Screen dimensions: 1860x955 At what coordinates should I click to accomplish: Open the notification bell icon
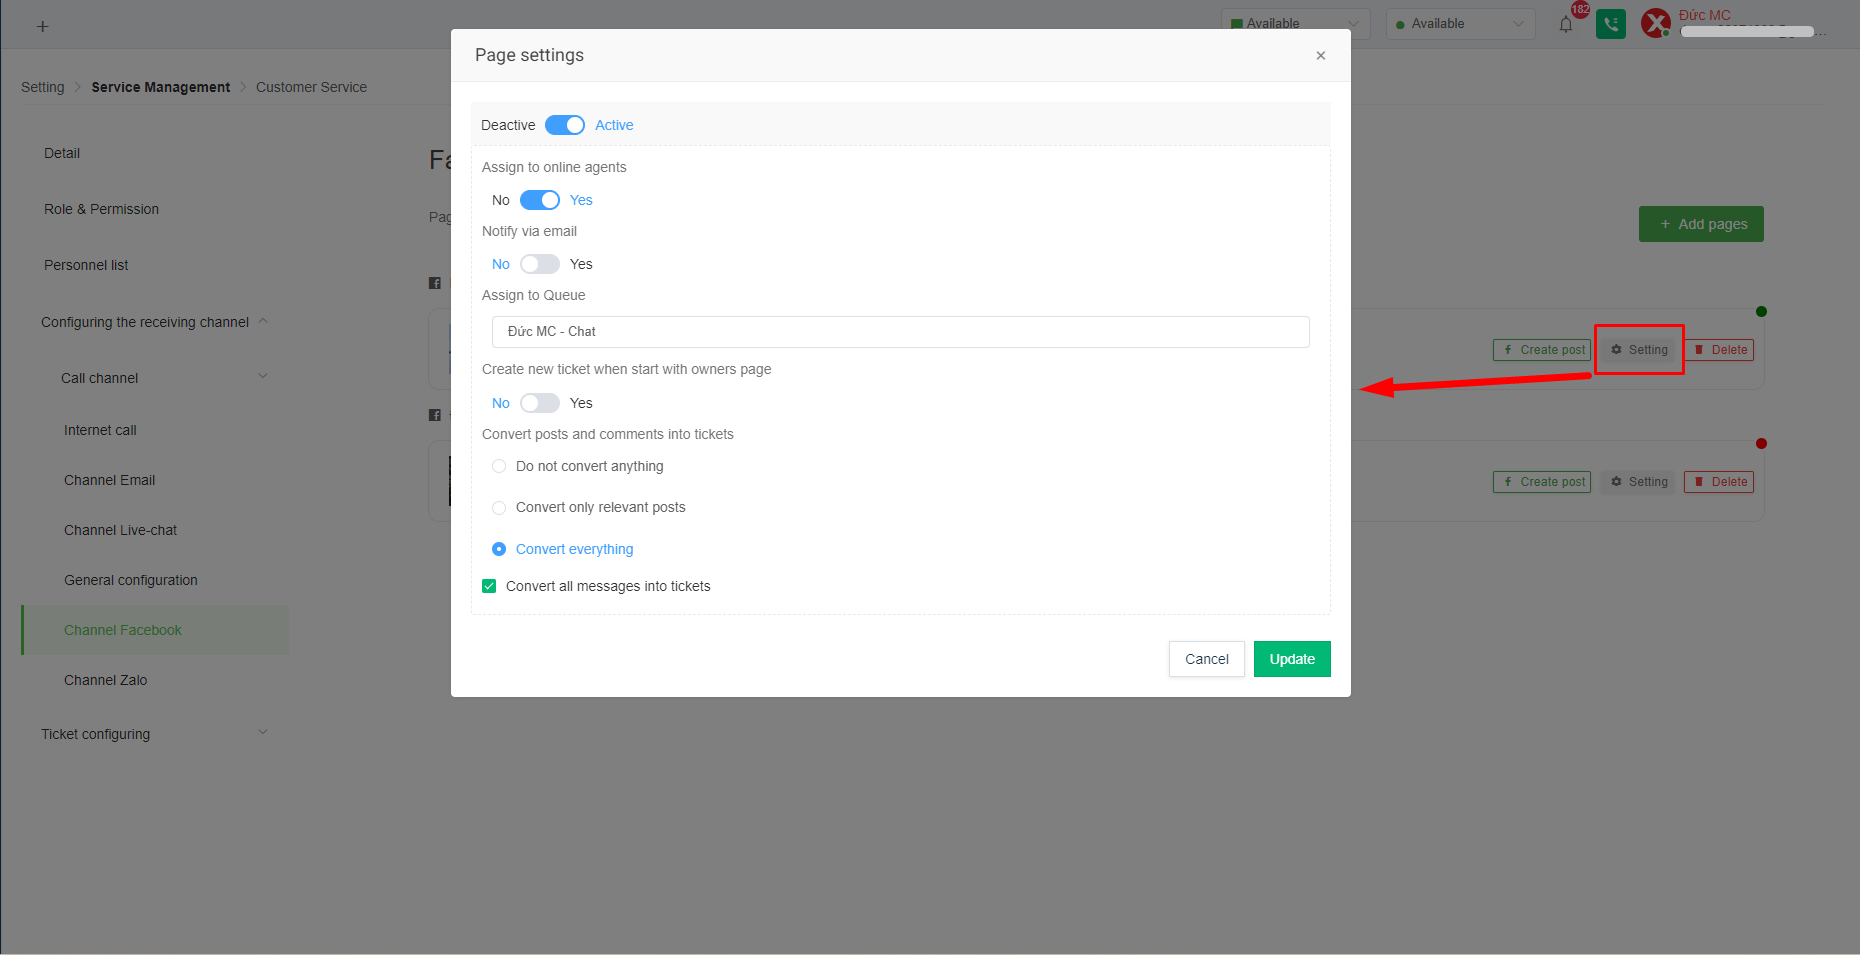(1566, 24)
